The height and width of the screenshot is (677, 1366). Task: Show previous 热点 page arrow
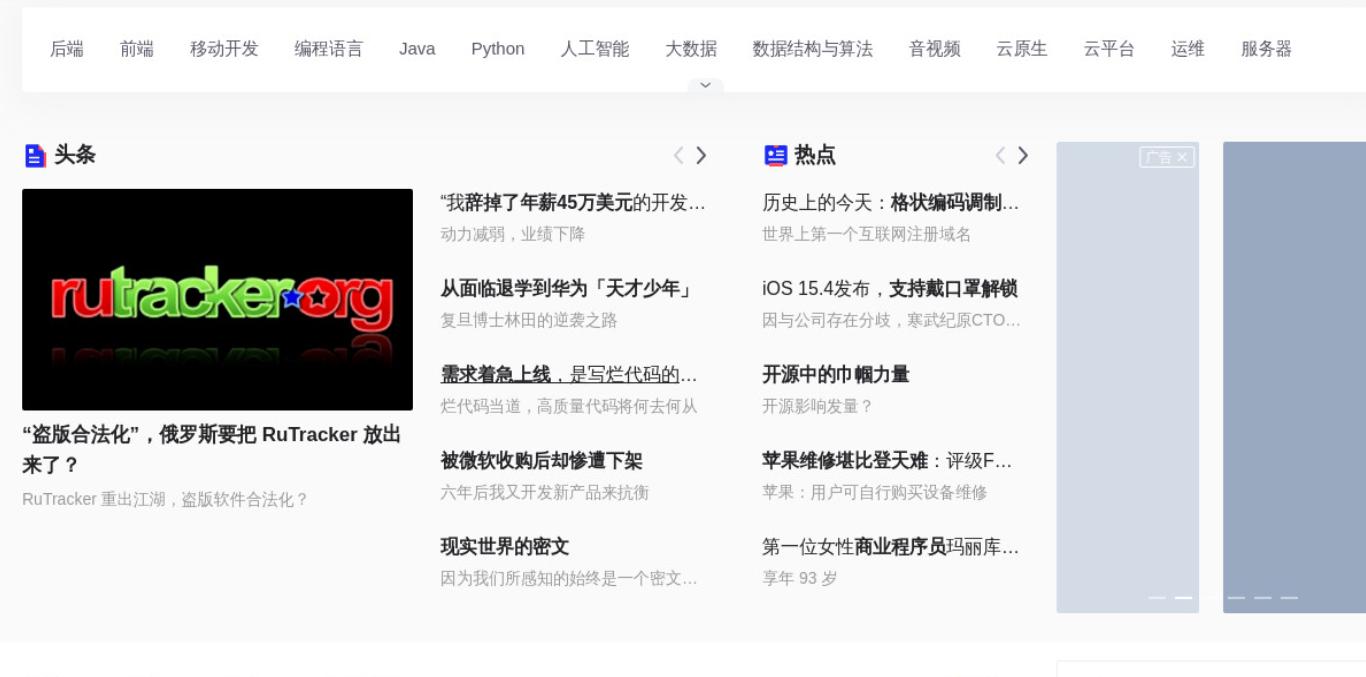click(x=1001, y=155)
